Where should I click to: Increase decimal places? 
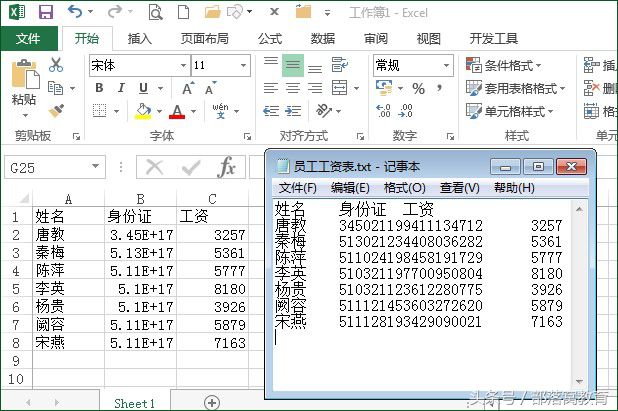(383, 111)
